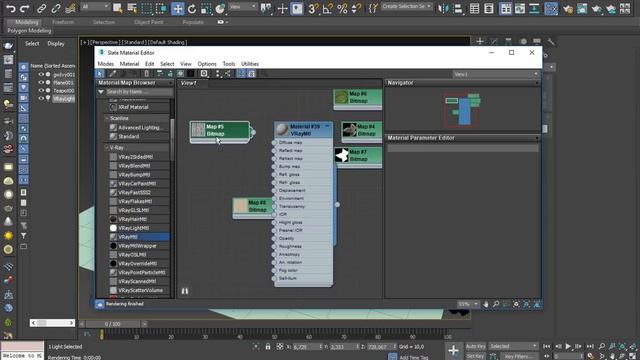Open the Slate zoom percentage dropdown
The width and height of the screenshot is (640, 360).
coord(468,304)
